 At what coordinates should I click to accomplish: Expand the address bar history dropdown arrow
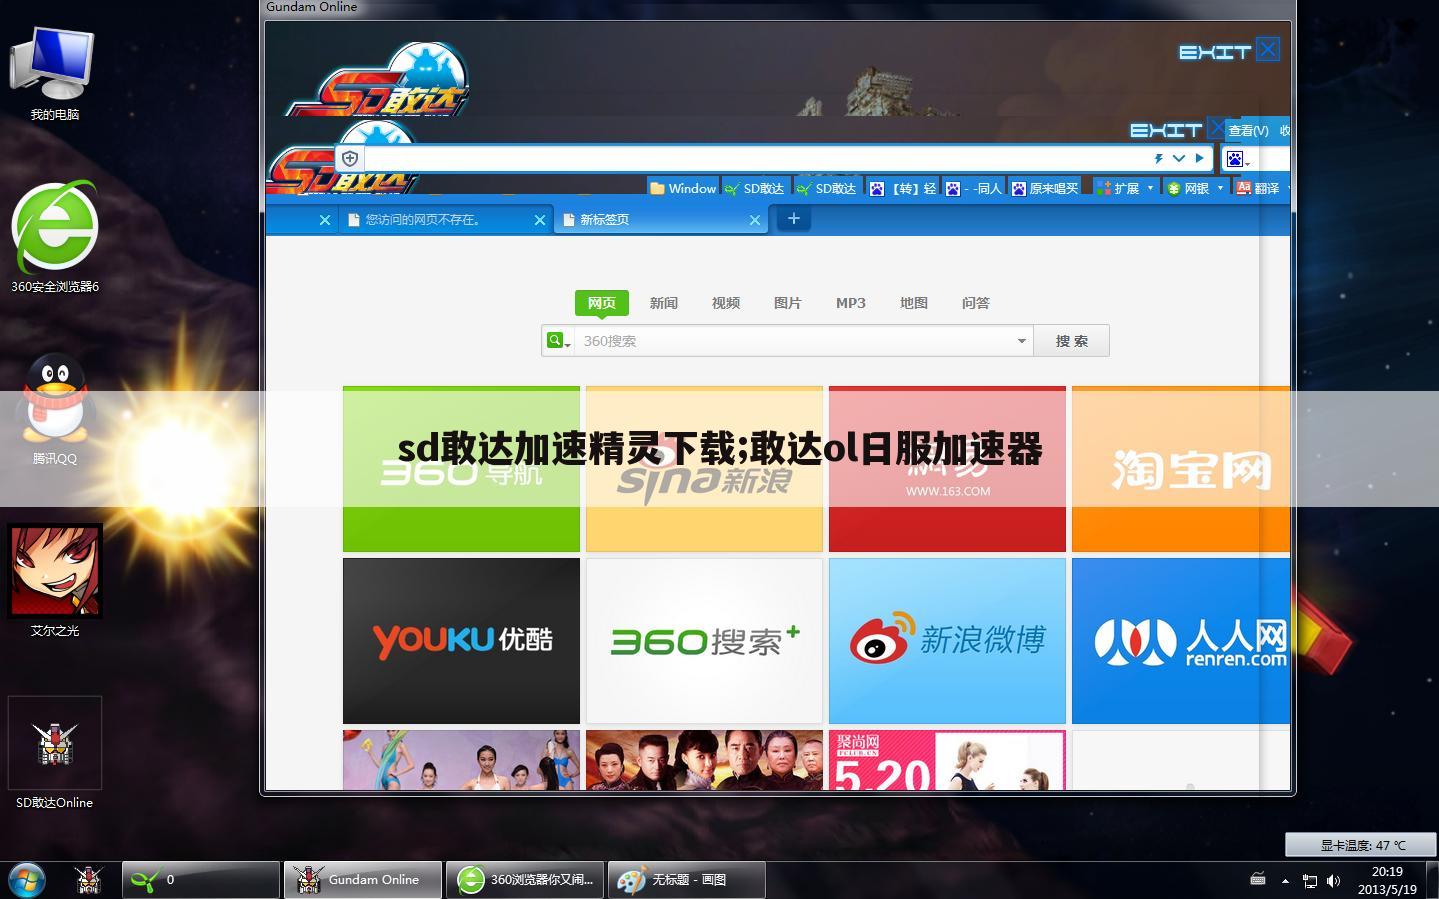pyautogui.click(x=1179, y=158)
